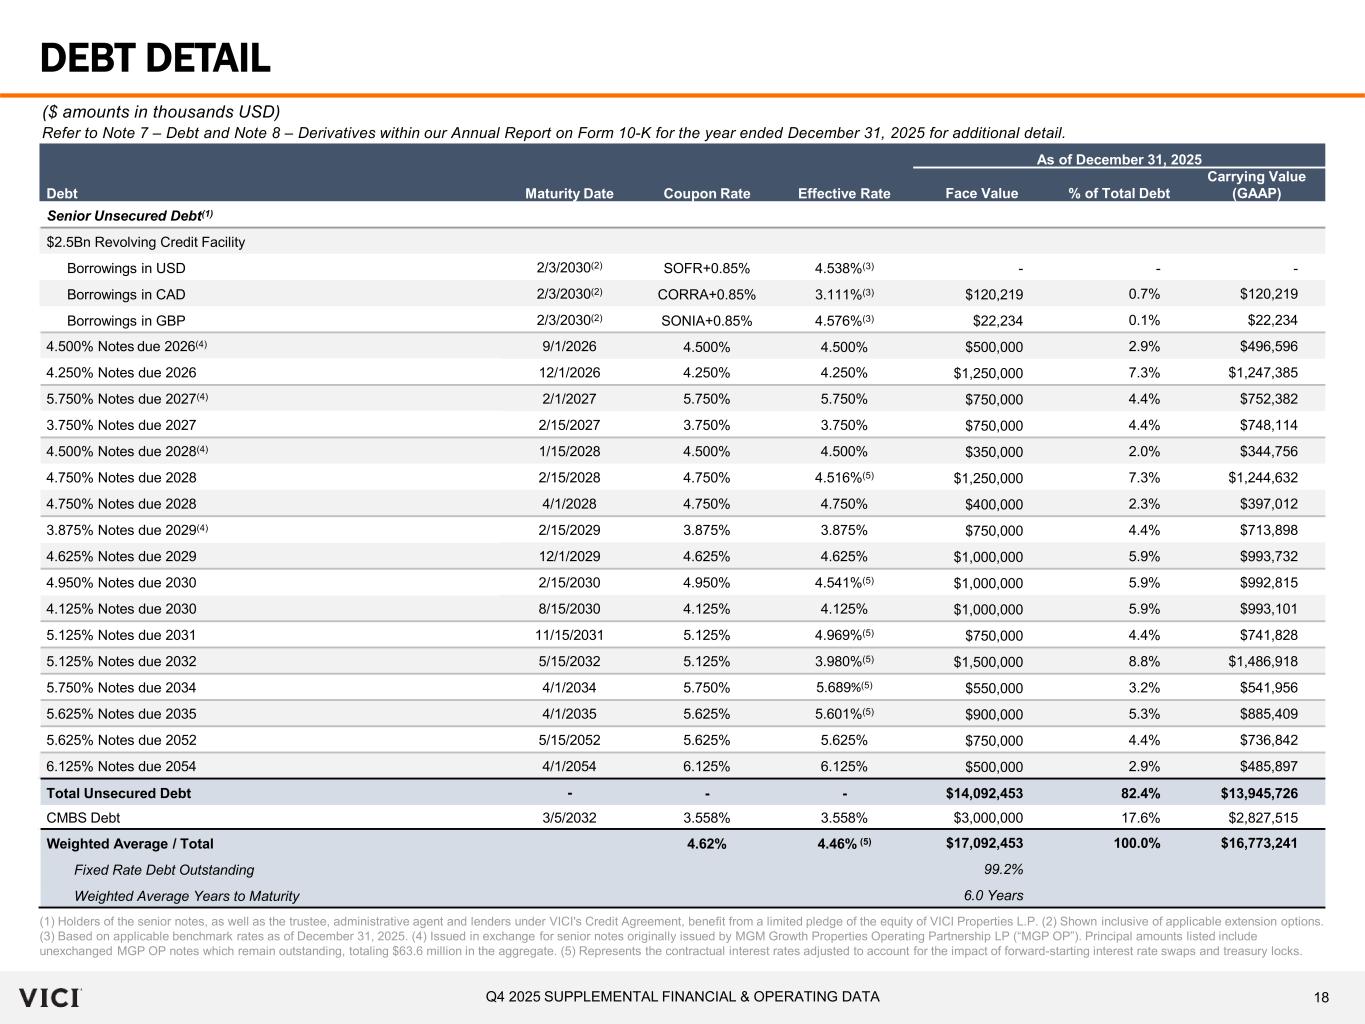Click the Weighted Average / Total label
This screenshot has height=1024, width=1365.
tap(130, 844)
